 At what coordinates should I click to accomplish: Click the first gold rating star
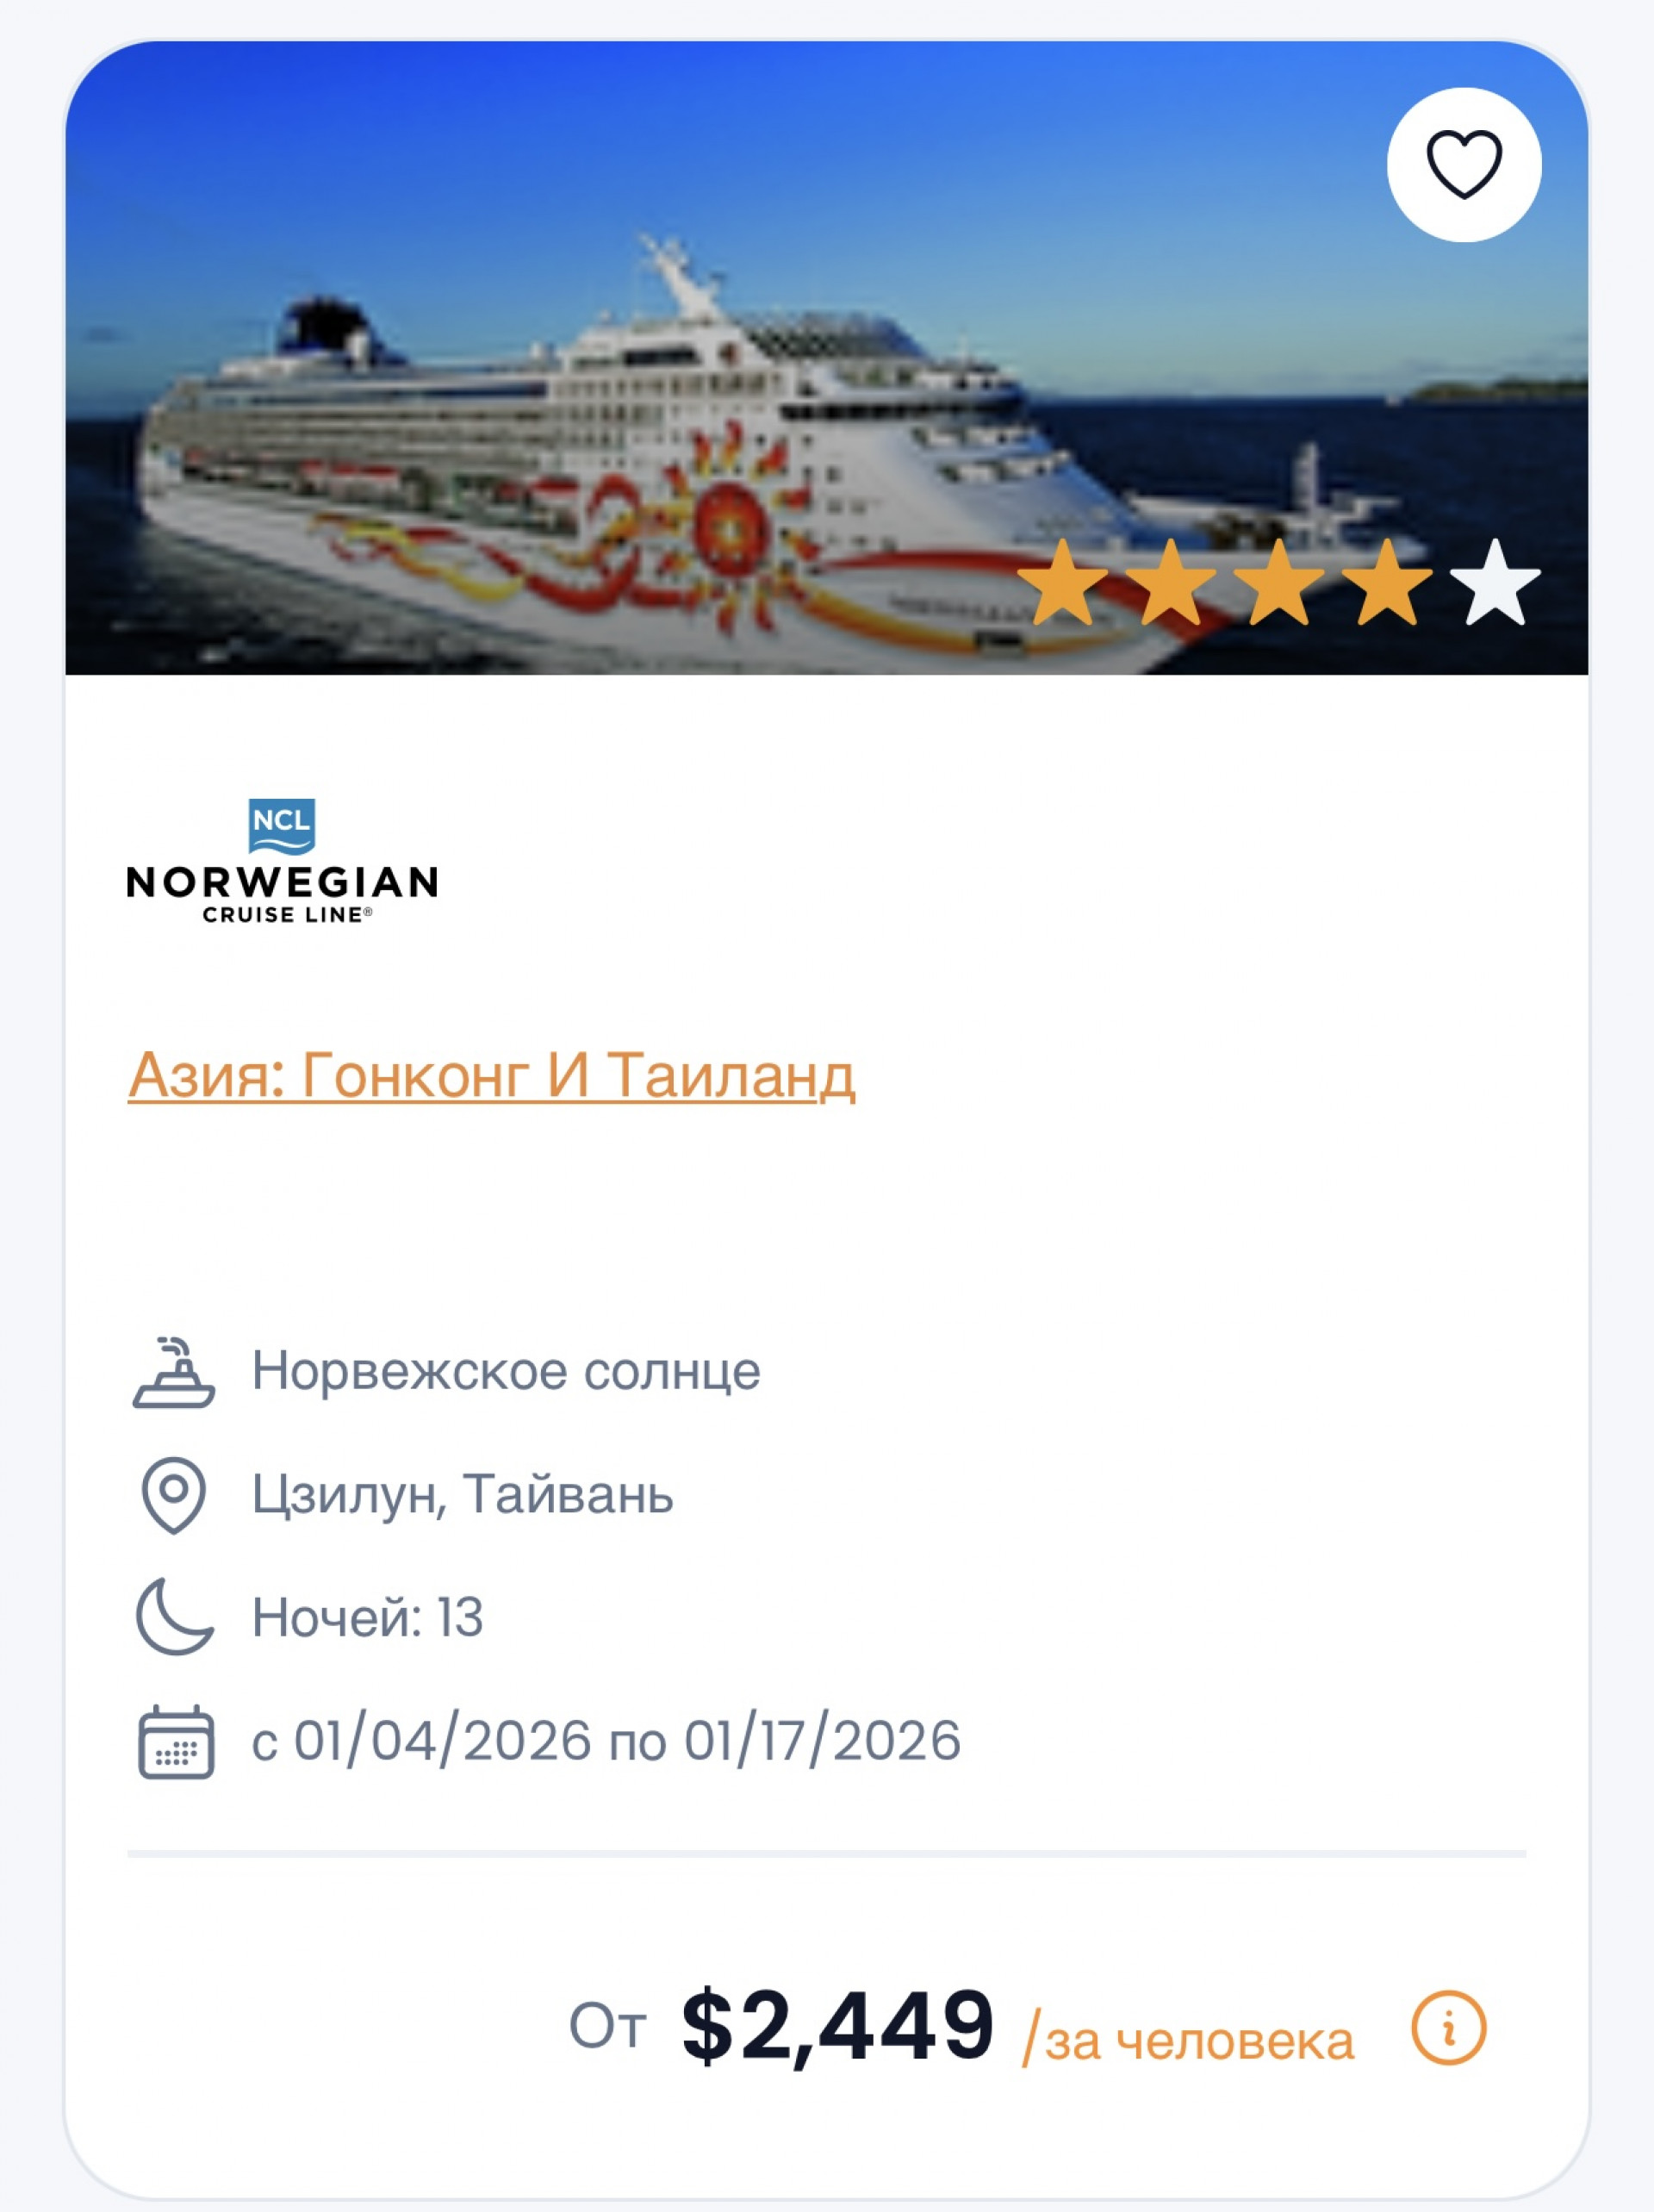click(x=1063, y=583)
